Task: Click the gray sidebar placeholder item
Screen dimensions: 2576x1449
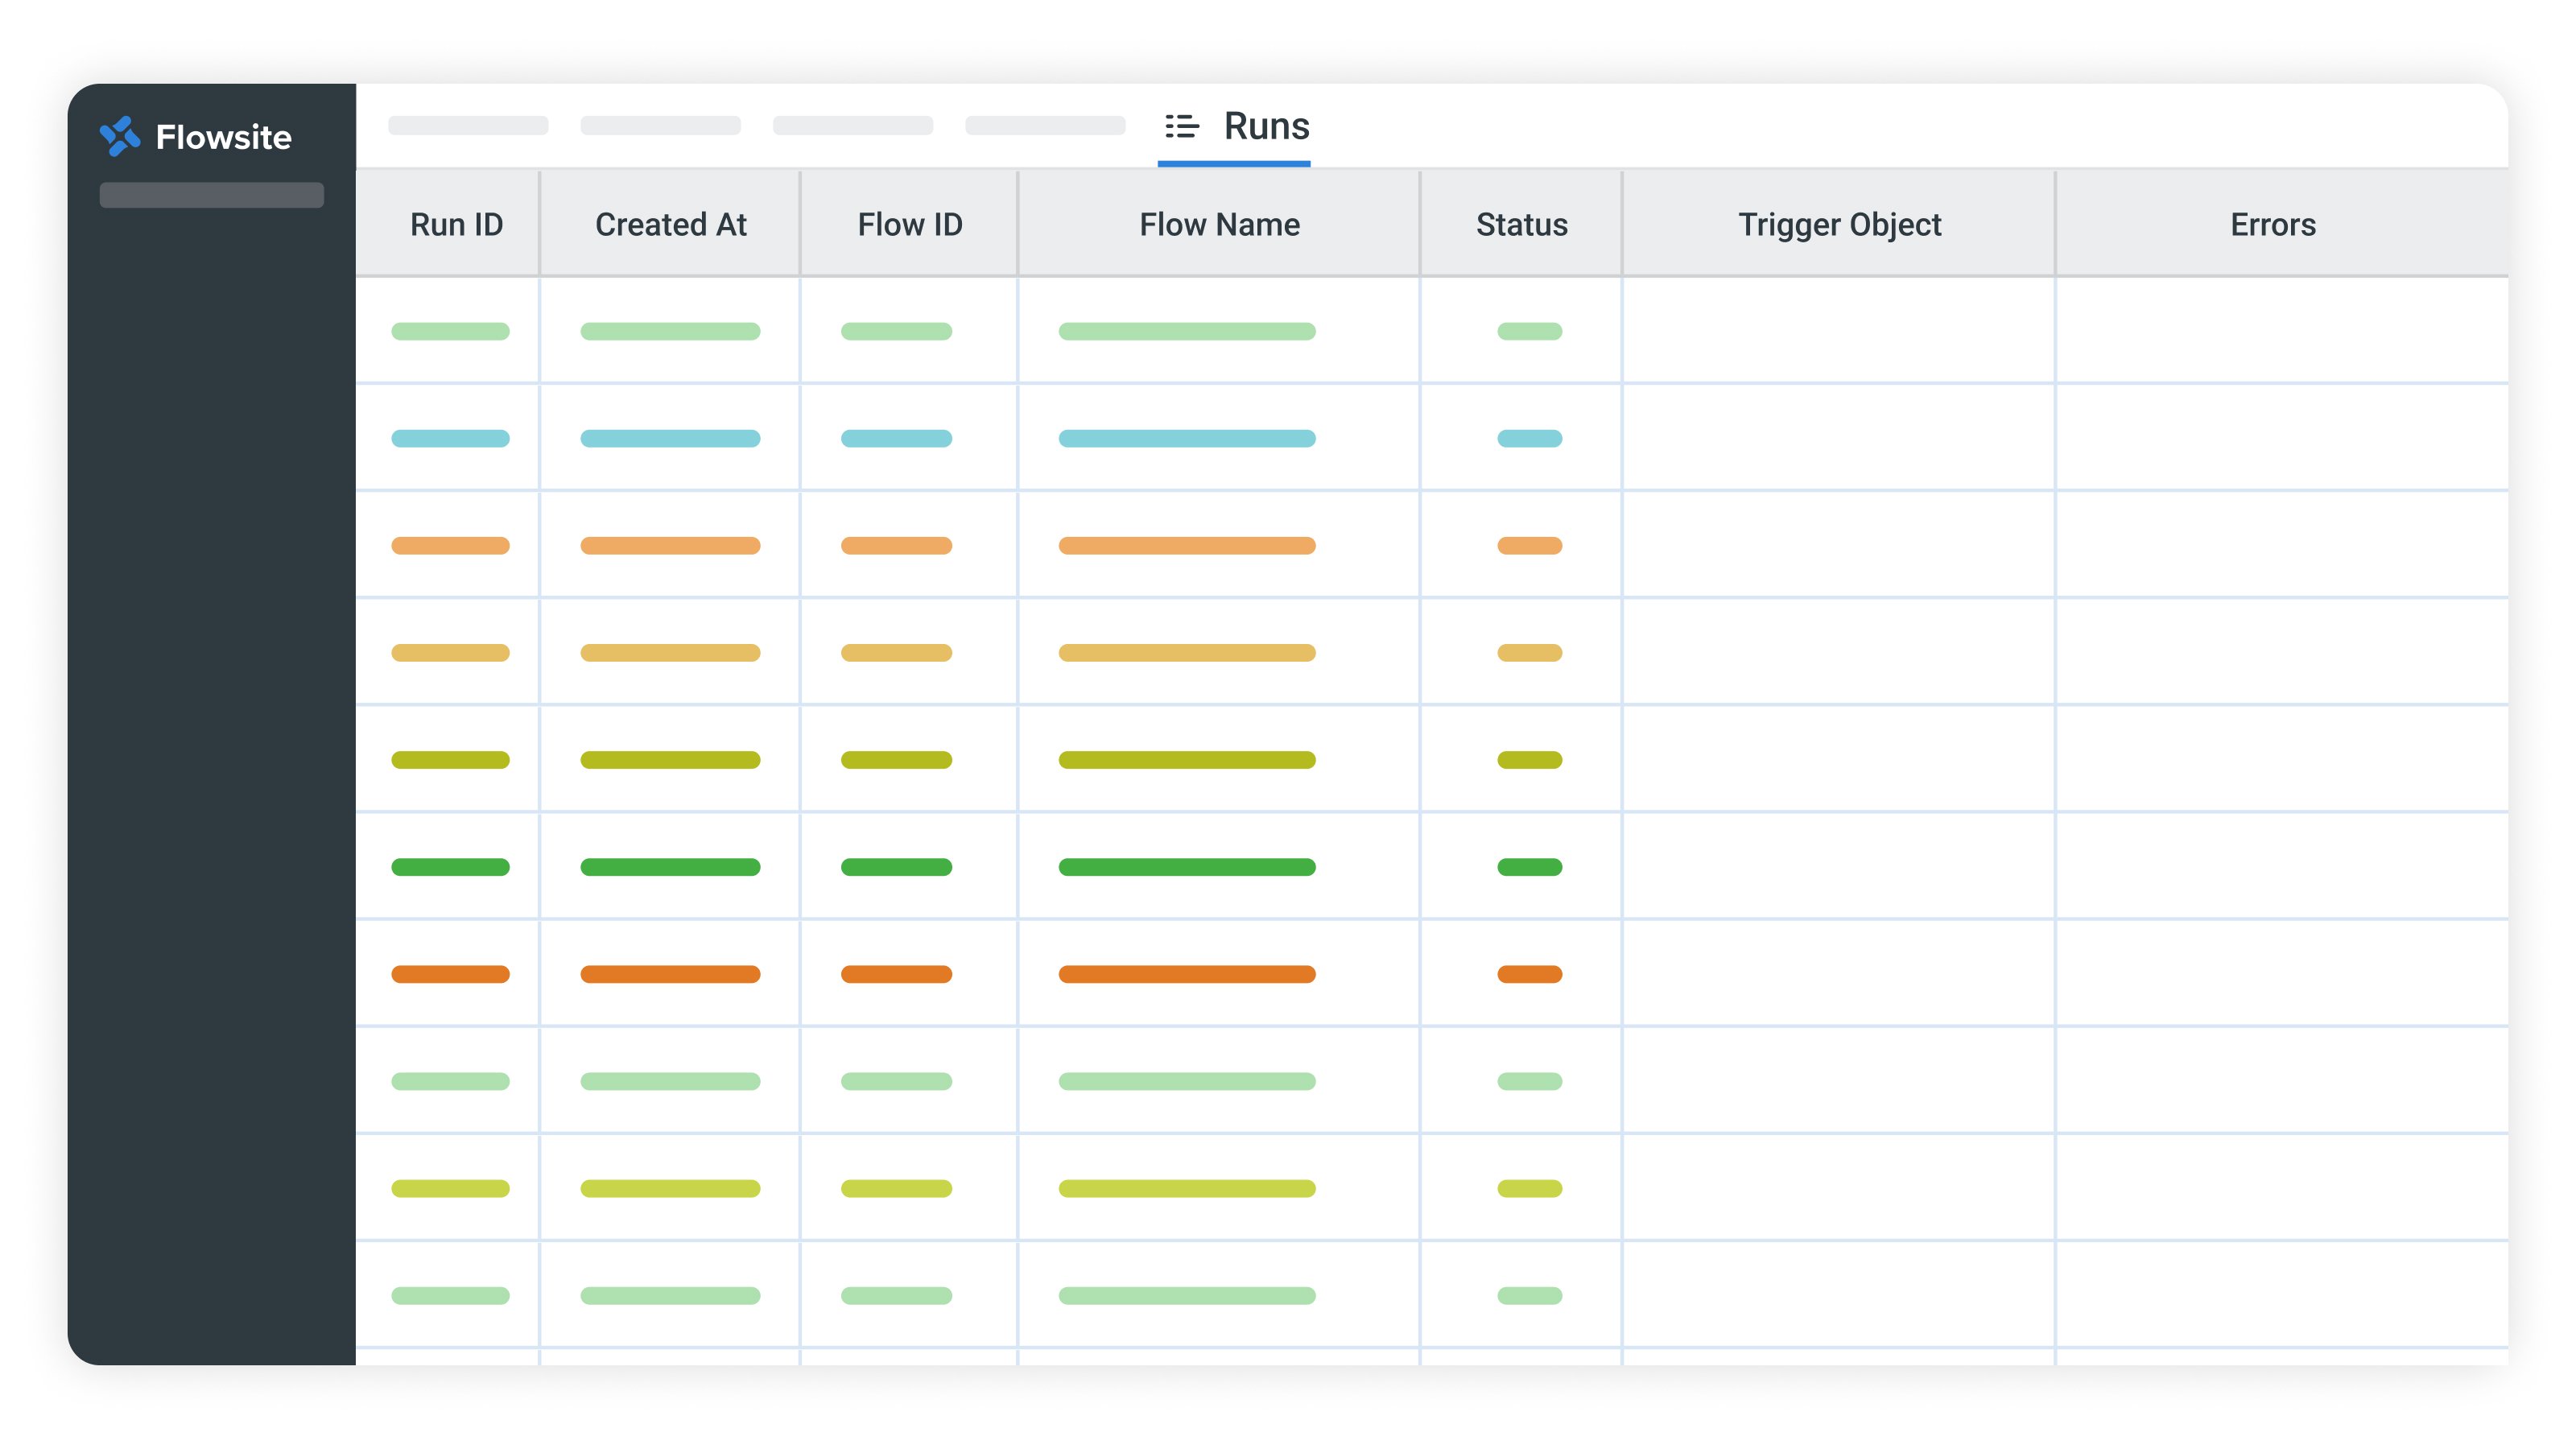Action: pyautogui.click(x=211, y=195)
